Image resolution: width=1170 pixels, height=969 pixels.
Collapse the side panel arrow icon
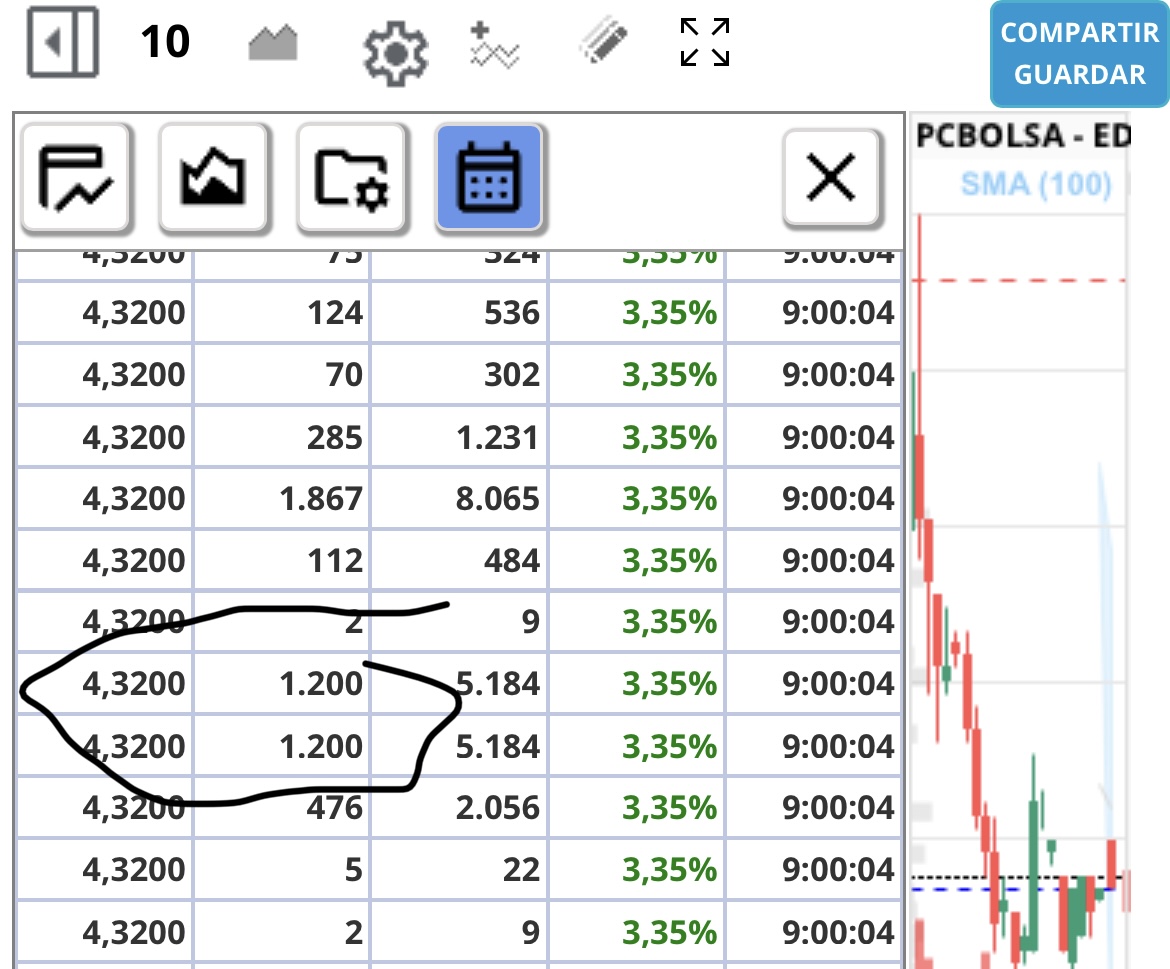click(x=63, y=42)
